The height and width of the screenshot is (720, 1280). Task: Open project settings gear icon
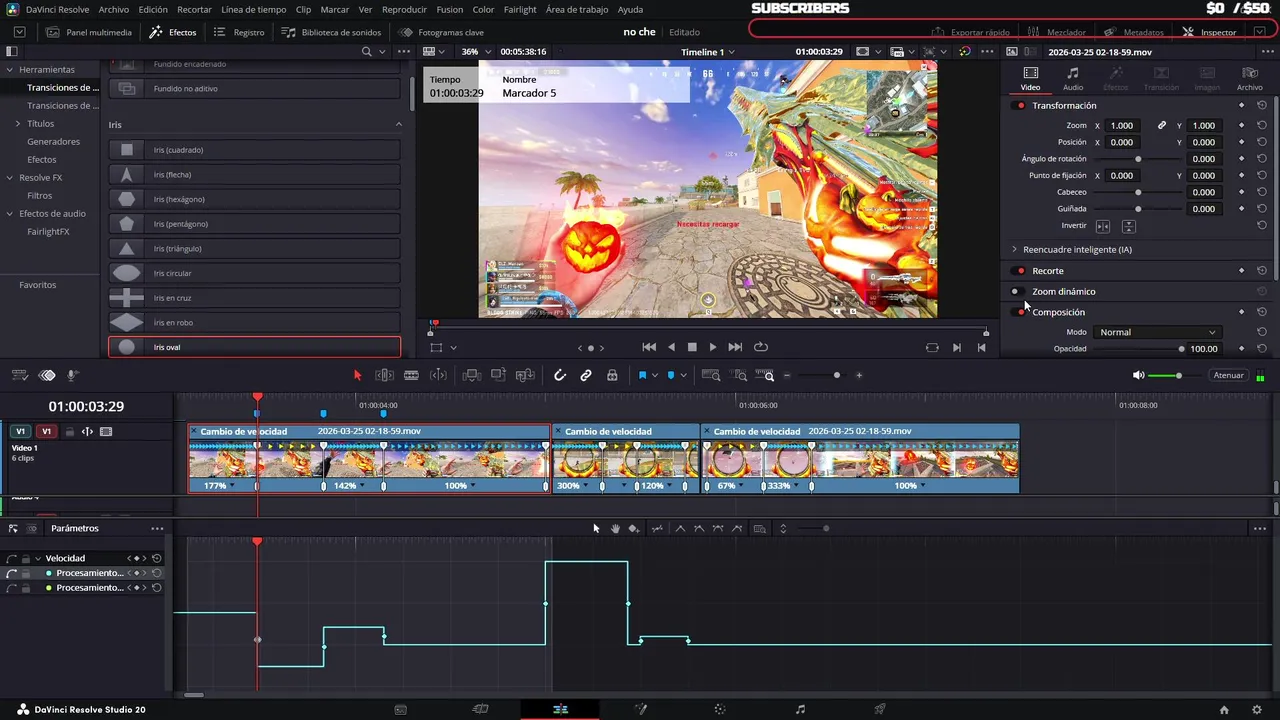(x=1257, y=710)
